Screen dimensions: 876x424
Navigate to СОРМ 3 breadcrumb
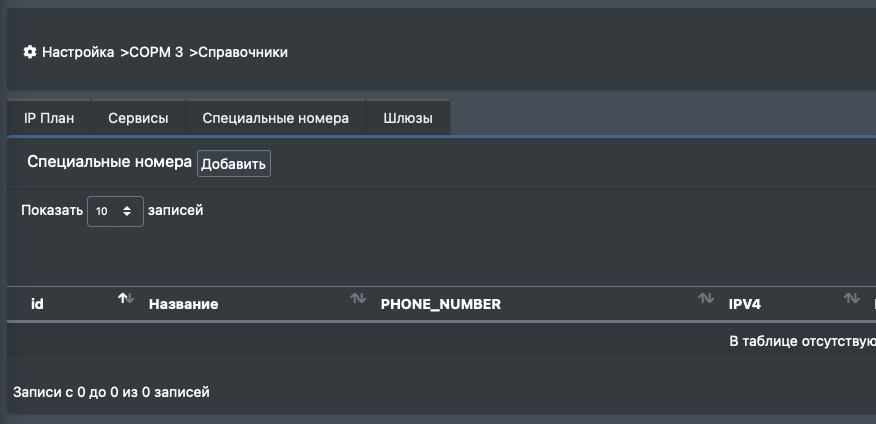pyautogui.click(x=156, y=52)
